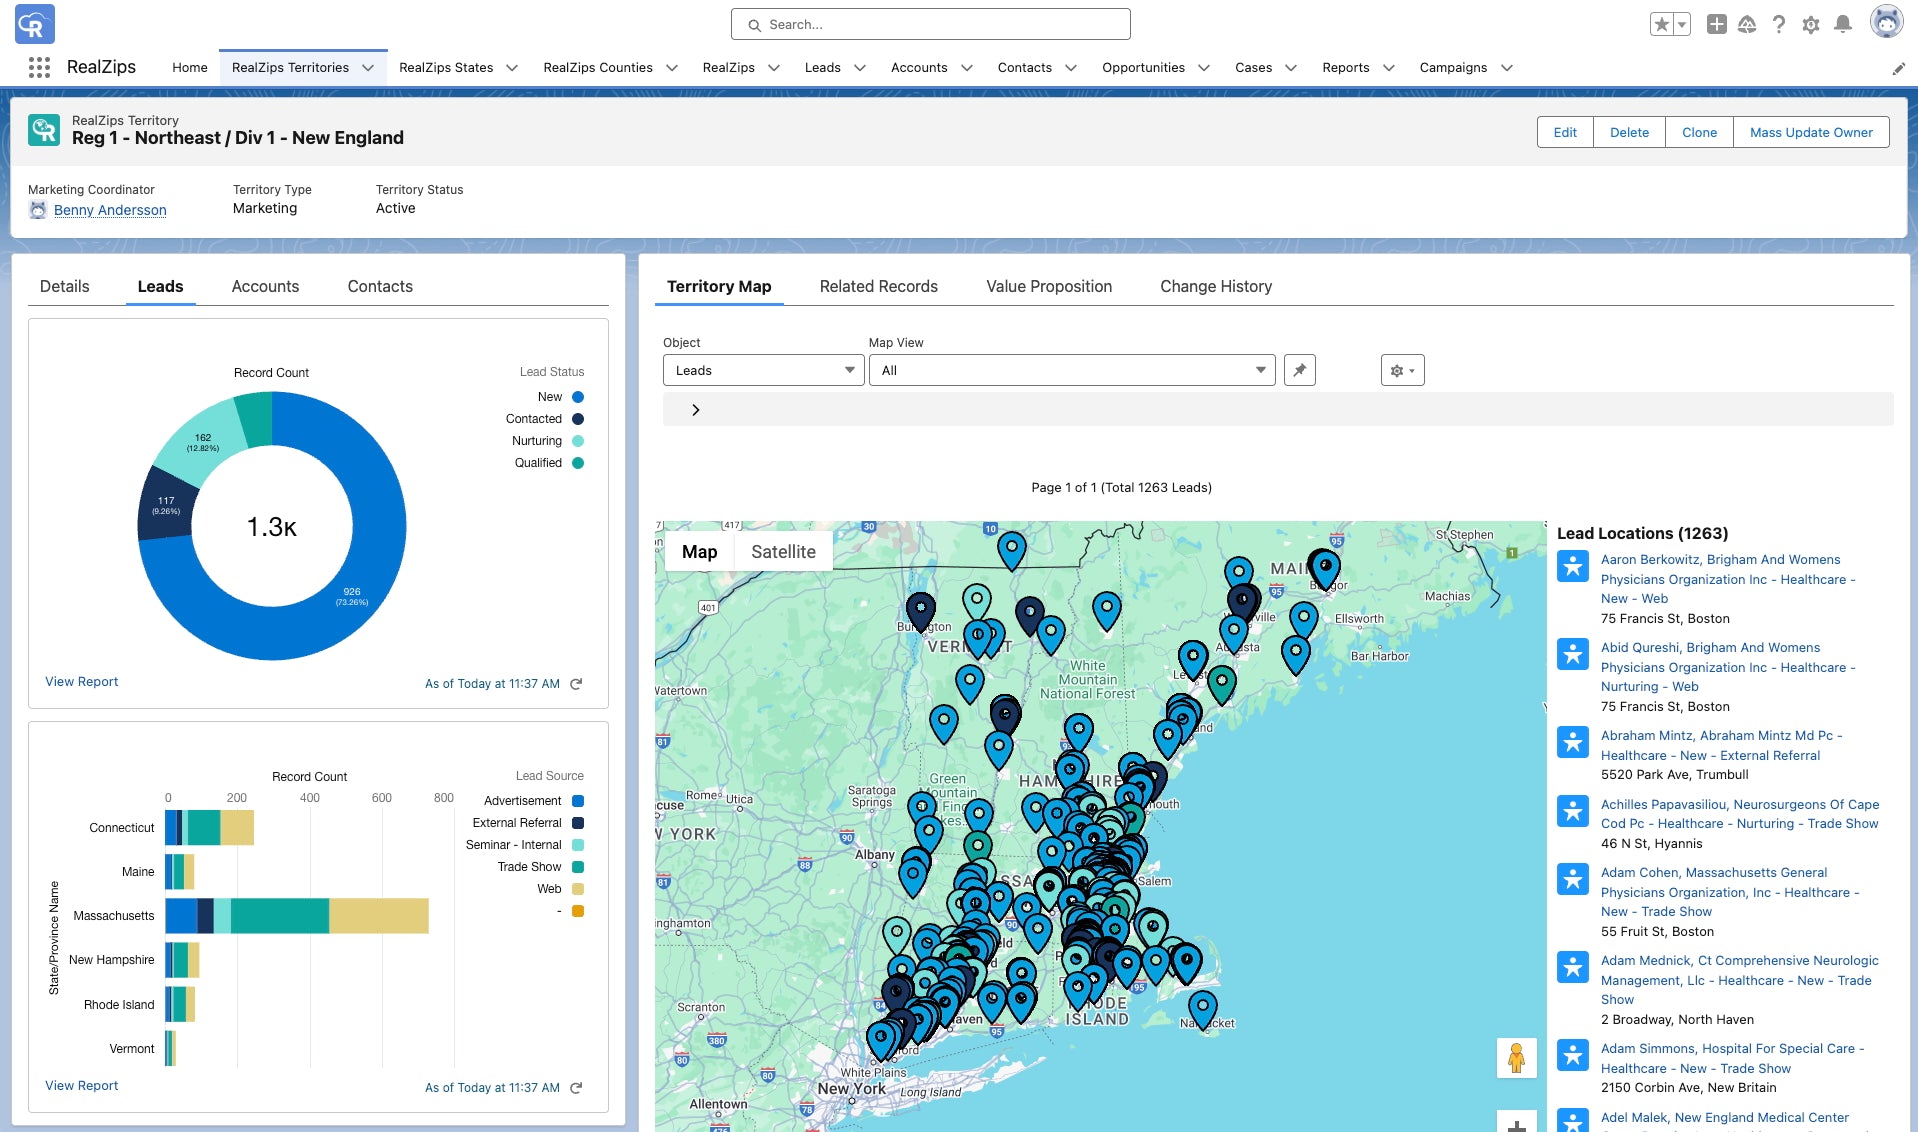Open Street View pegman icon
This screenshot has width=1918, height=1132.
point(1516,1058)
